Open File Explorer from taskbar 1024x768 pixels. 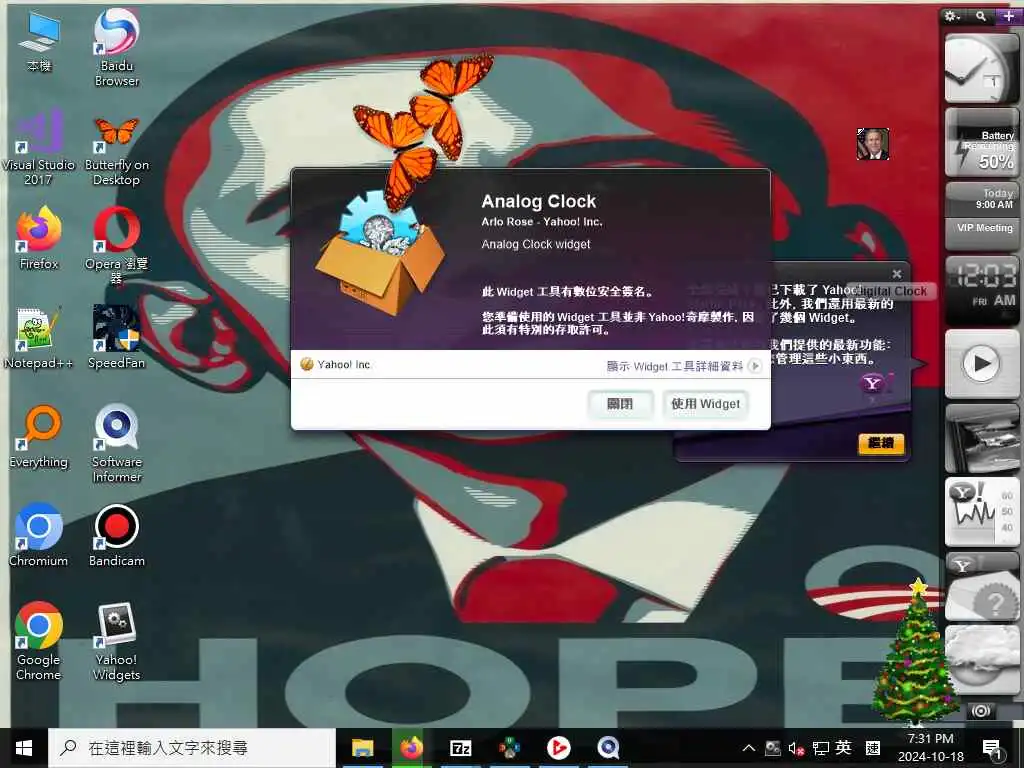[x=362, y=748]
